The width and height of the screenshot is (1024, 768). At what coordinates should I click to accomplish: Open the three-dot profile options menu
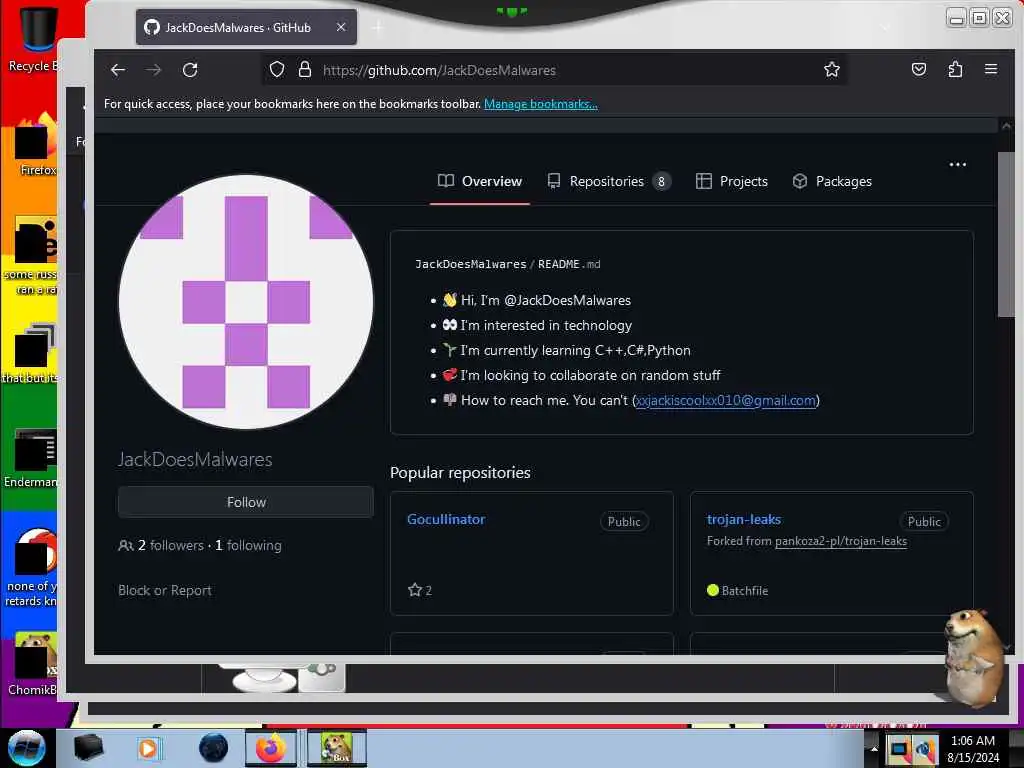[957, 165]
